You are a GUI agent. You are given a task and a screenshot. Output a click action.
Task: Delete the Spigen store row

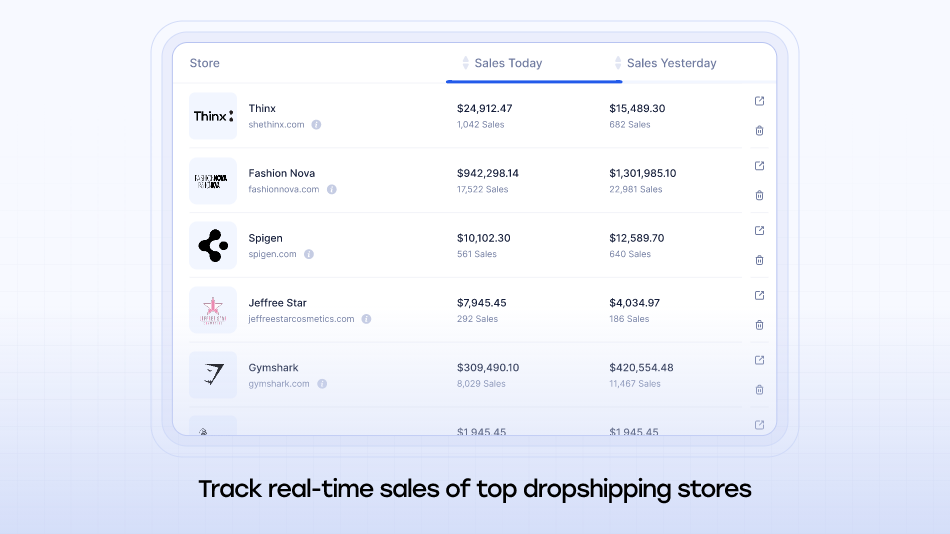pos(759,260)
